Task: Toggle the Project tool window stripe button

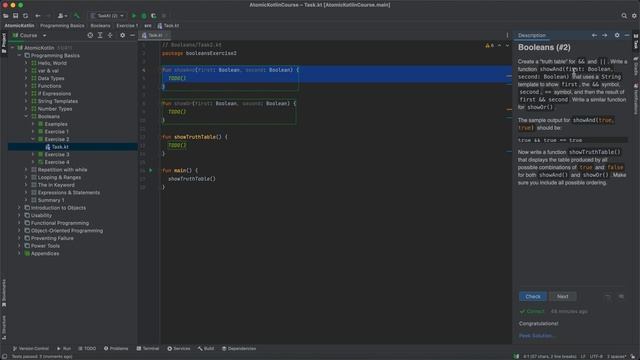Action: point(4,43)
